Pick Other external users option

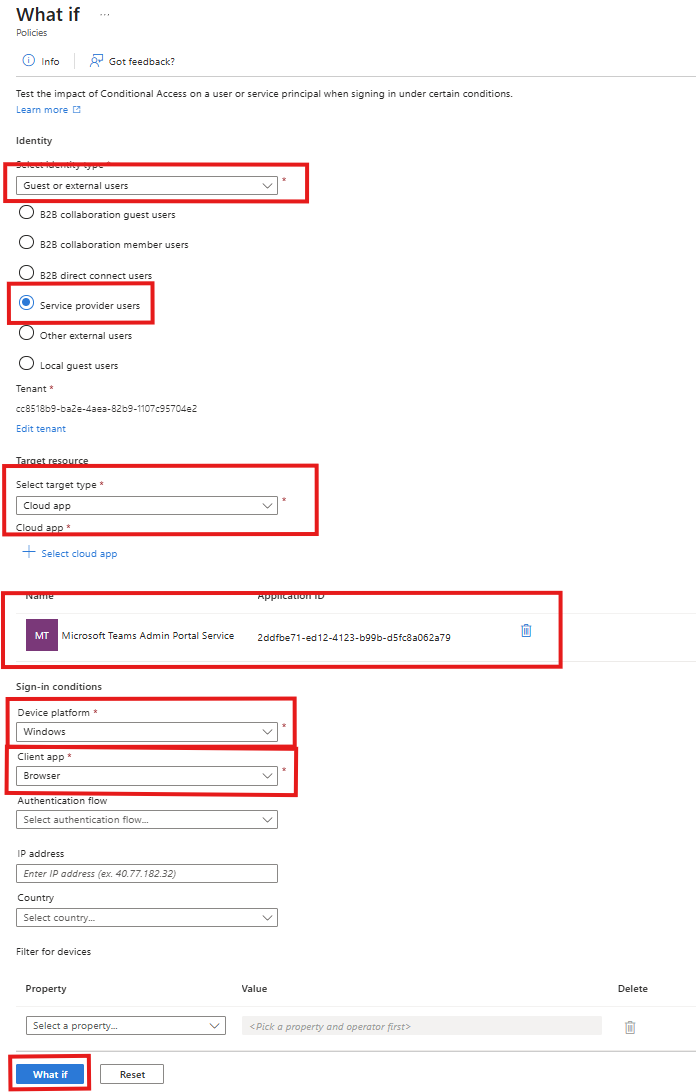[27, 334]
